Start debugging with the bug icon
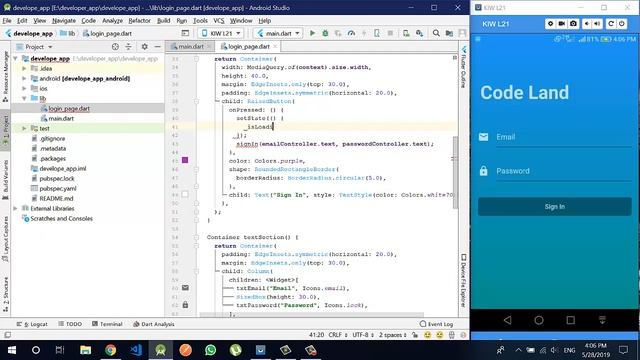640x360 pixels. 325,33
